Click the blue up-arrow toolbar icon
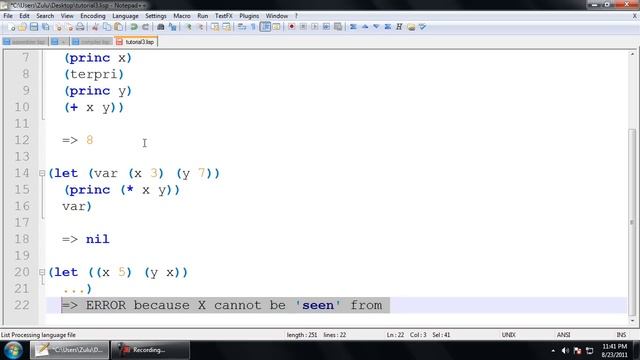The image size is (640, 360). pyautogui.click(x=365, y=27)
